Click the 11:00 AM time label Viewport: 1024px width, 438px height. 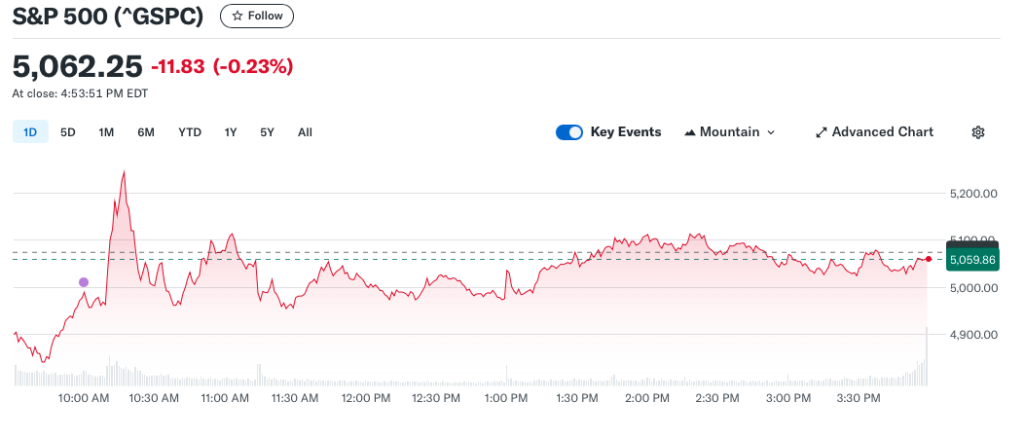pos(223,398)
